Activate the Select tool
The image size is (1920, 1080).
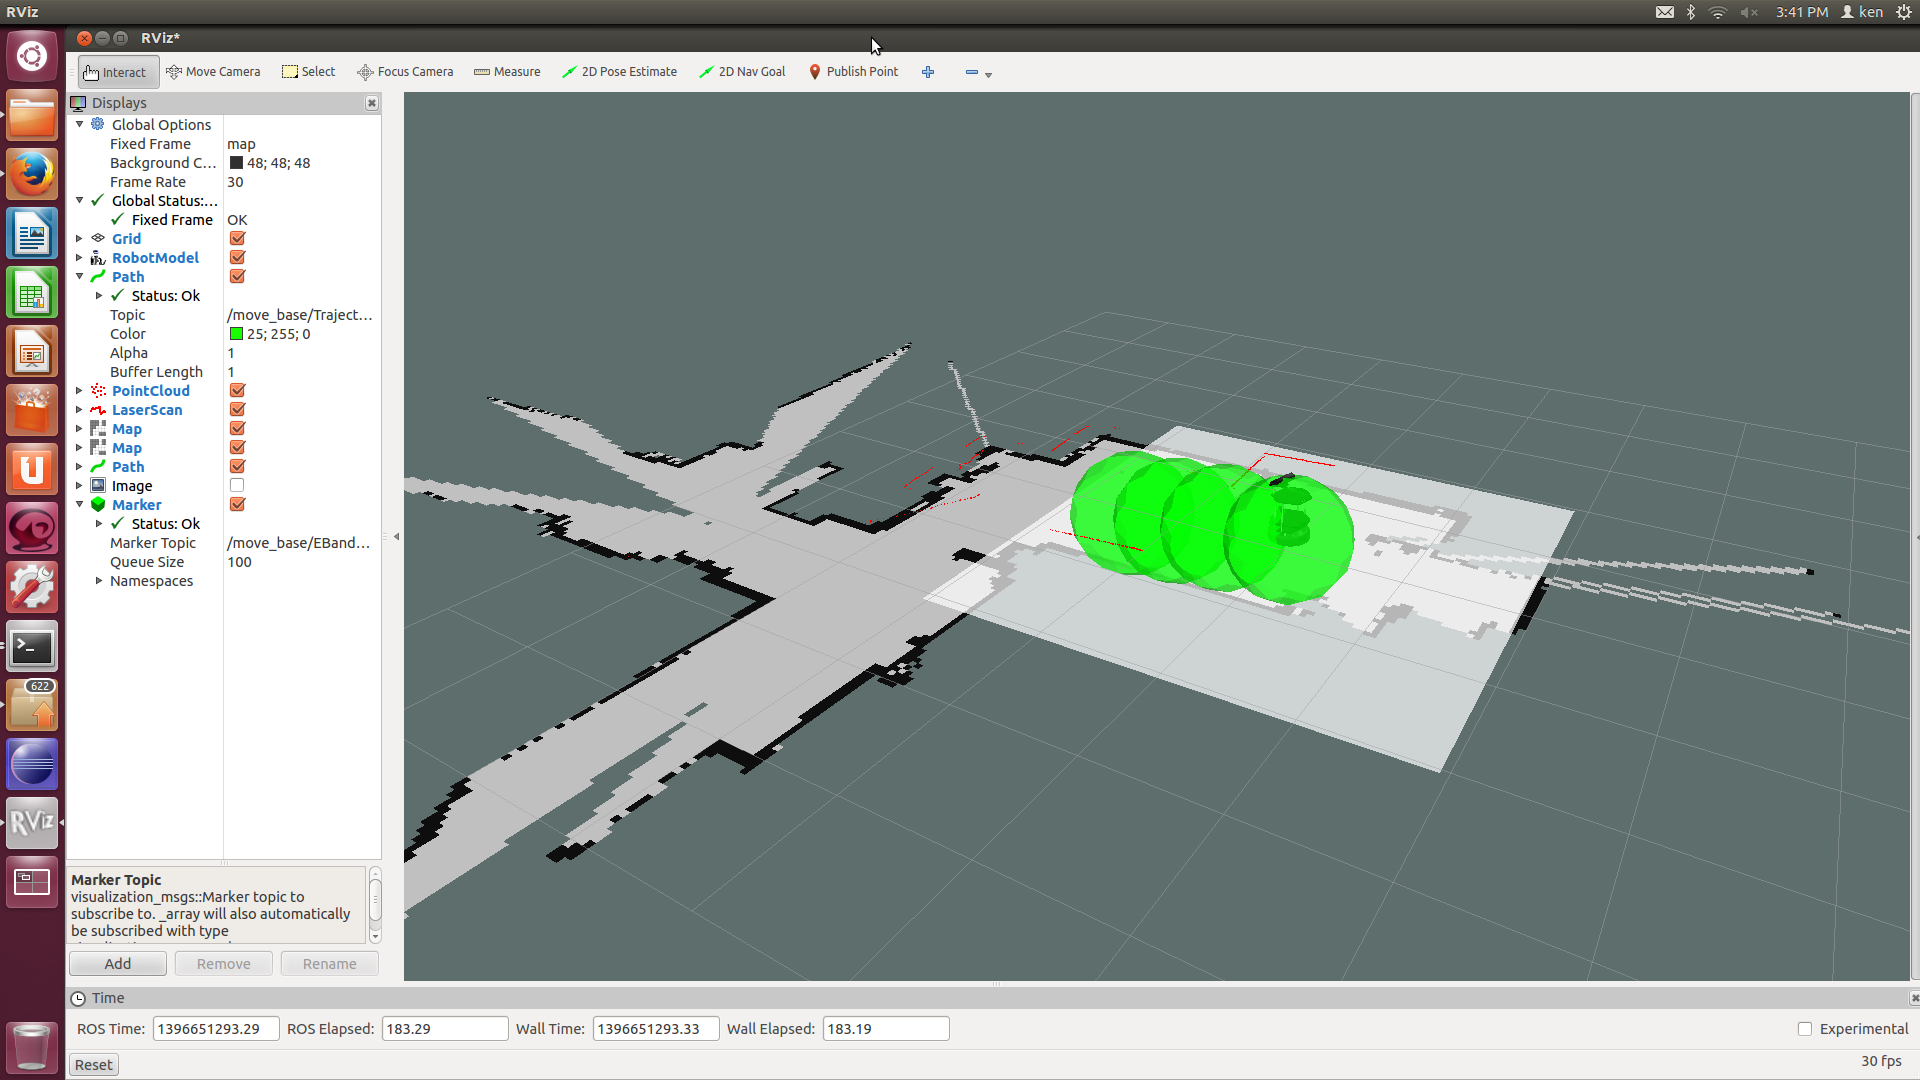click(309, 72)
